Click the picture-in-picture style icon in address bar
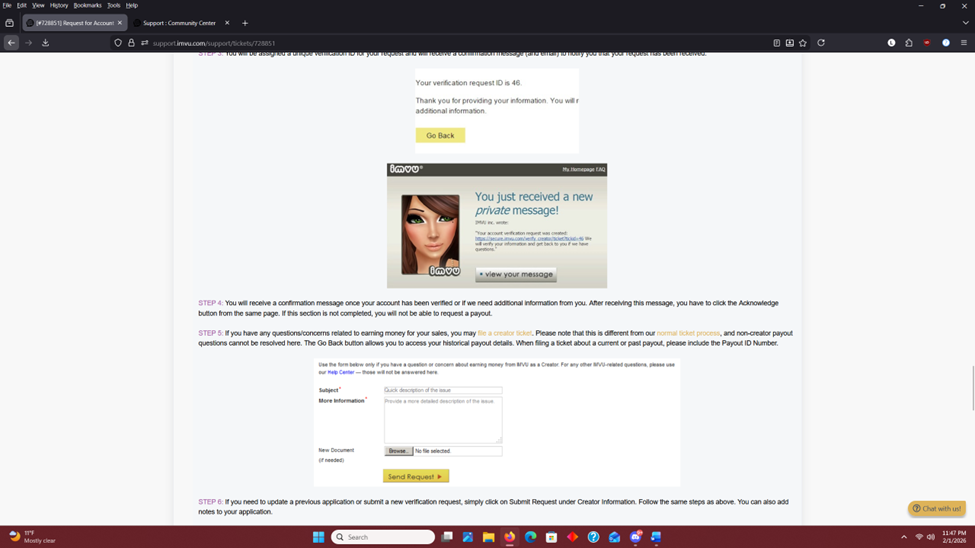This screenshot has width=975, height=548. pos(790,43)
